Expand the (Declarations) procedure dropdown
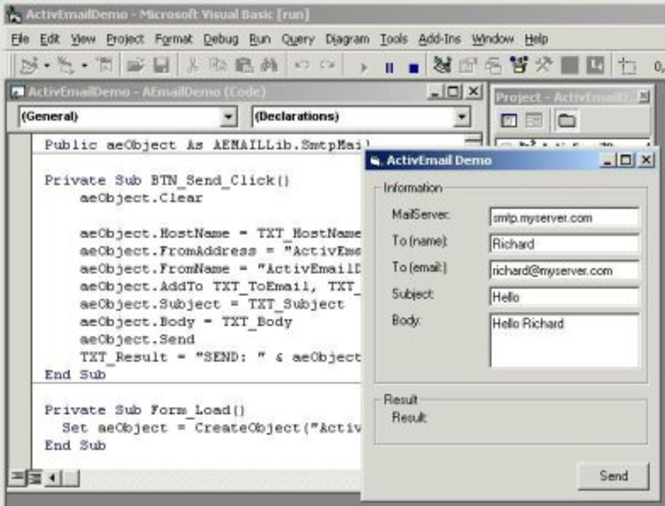The image size is (665, 506). [x=462, y=117]
